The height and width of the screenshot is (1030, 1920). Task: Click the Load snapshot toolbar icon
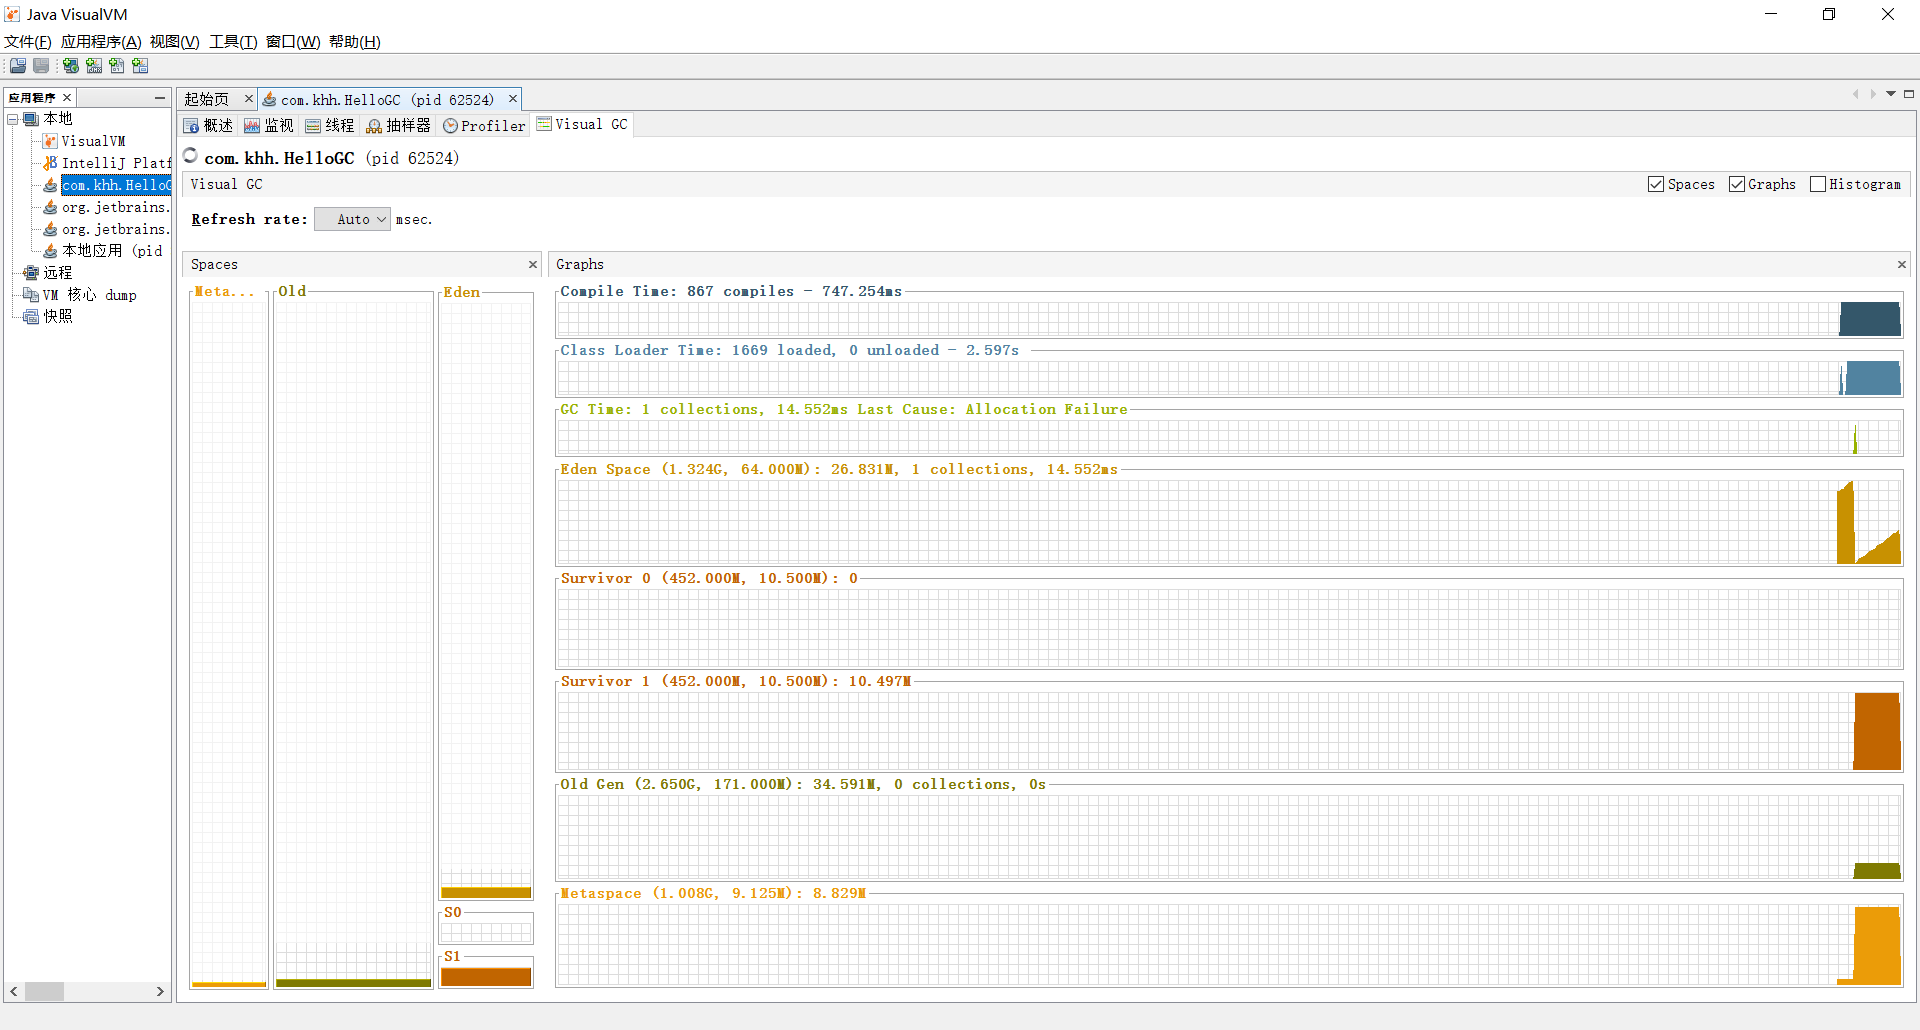coord(18,66)
